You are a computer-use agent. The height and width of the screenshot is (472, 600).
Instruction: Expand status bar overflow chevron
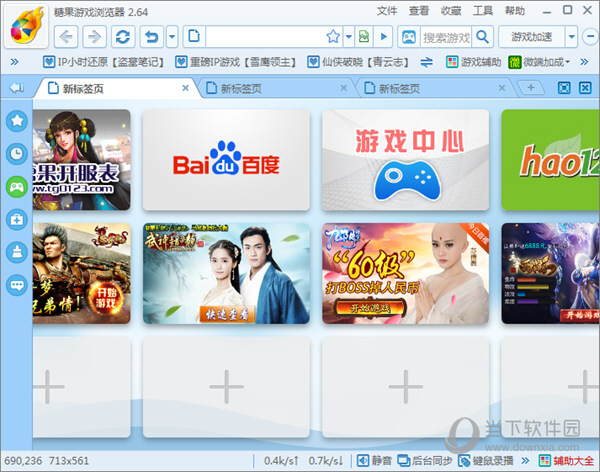pyautogui.click(x=526, y=461)
